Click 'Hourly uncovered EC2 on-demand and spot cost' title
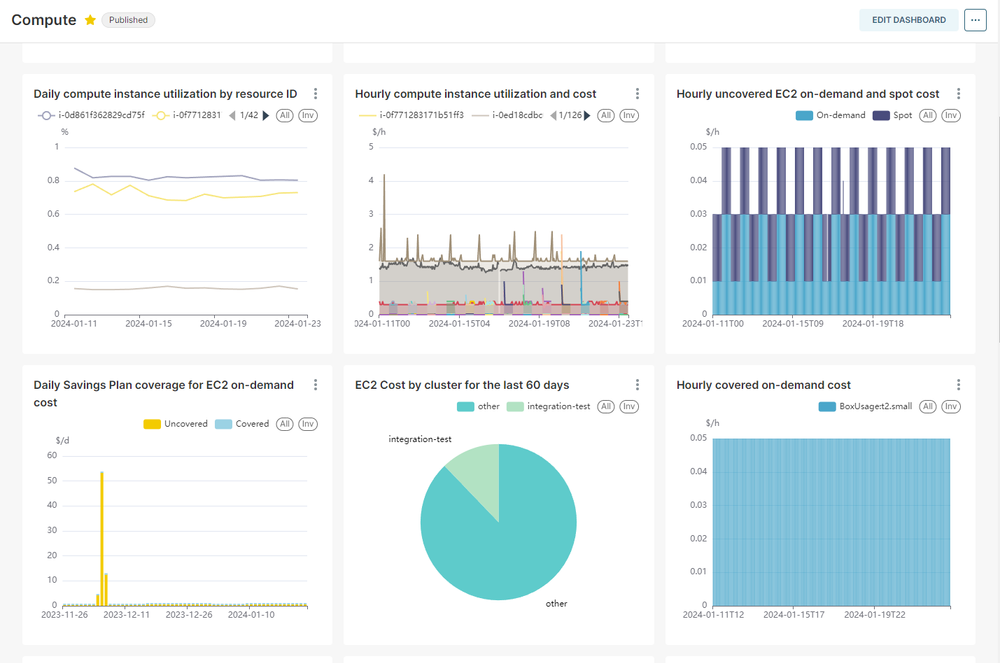The height and width of the screenshot is (663, 1000). click(808, 94)
